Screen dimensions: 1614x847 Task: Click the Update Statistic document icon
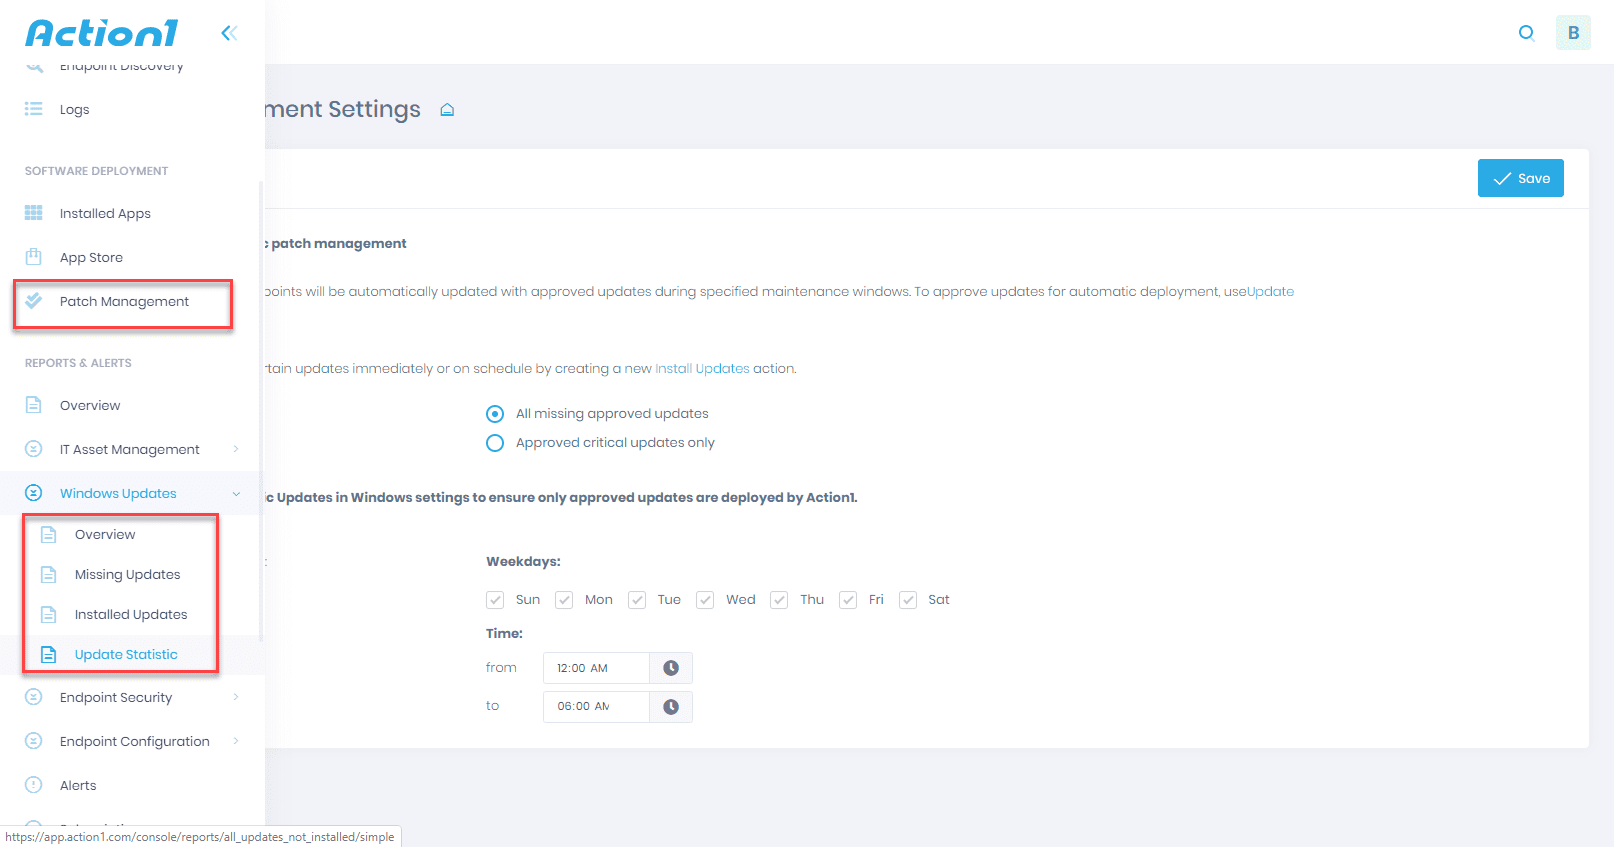pos(48,654)
